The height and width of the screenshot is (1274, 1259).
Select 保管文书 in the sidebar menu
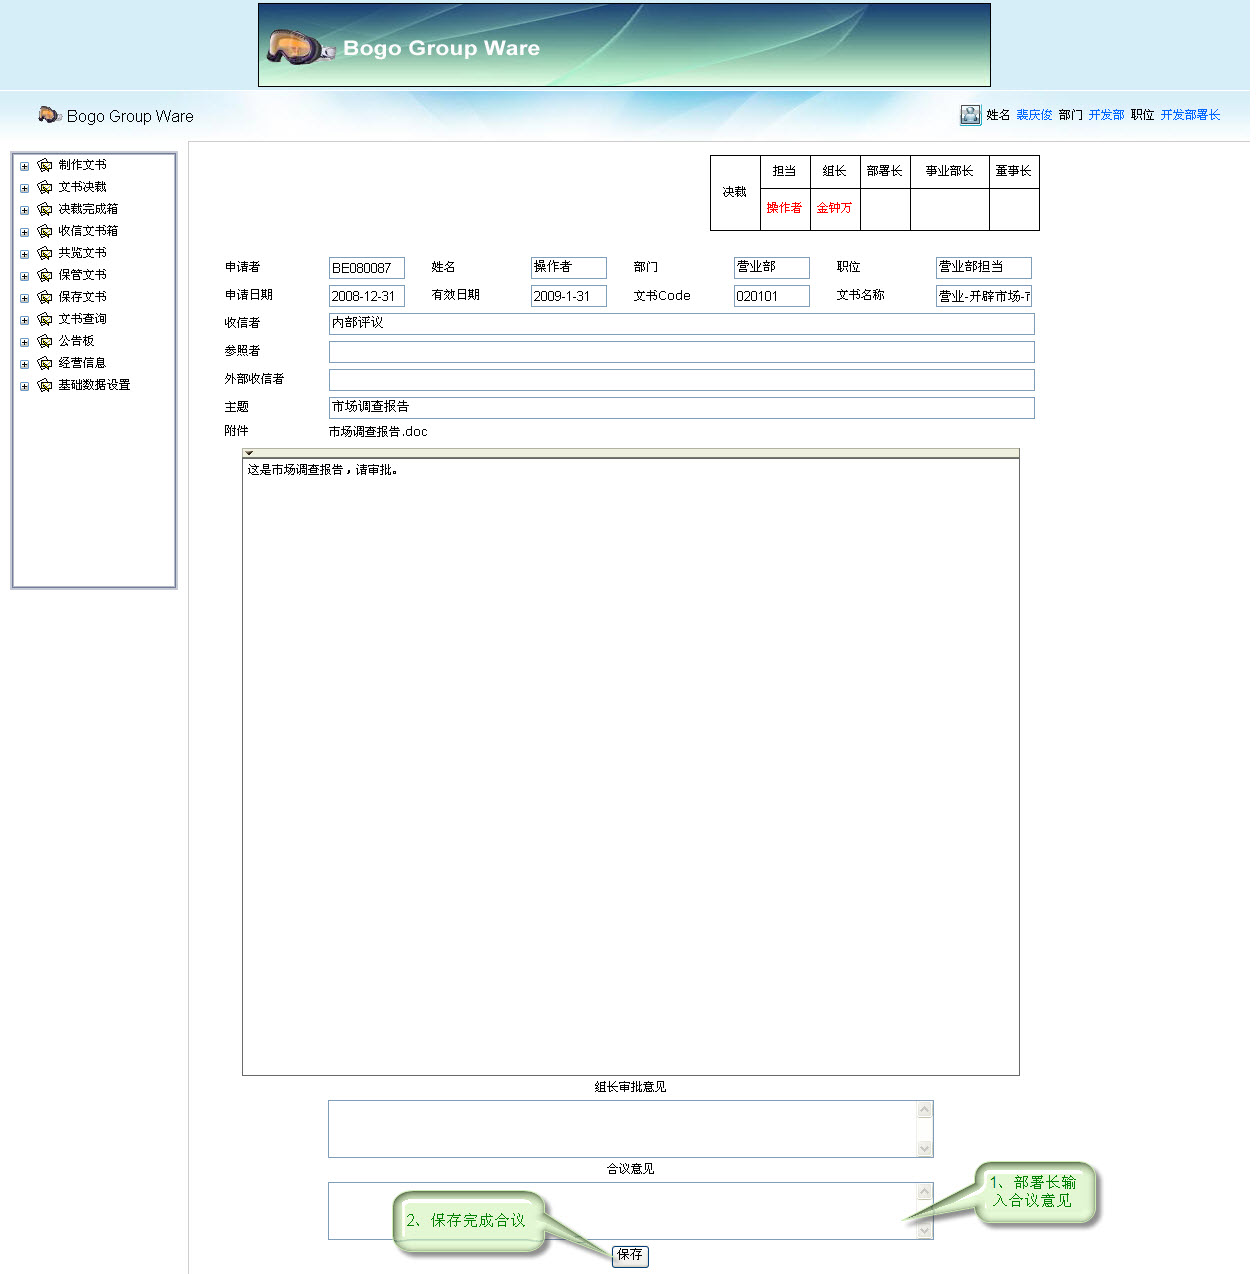[82, 274]
